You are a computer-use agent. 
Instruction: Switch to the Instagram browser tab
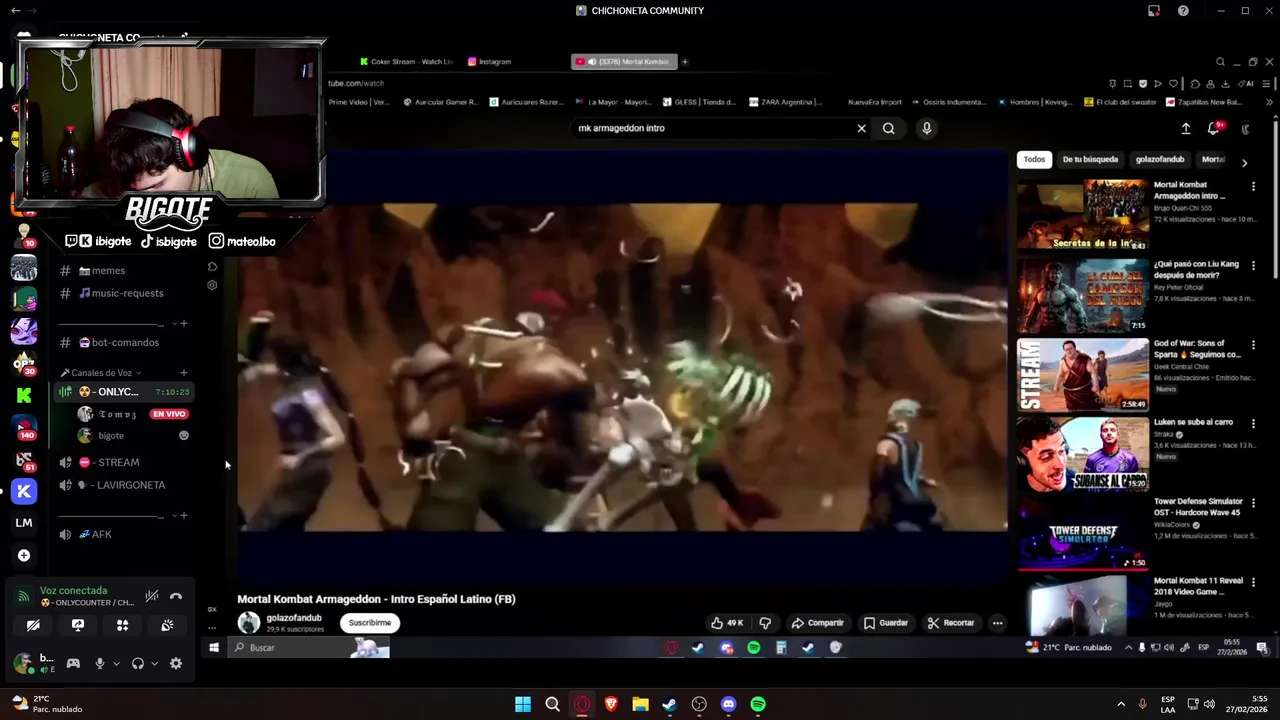[x=490, y=62]
